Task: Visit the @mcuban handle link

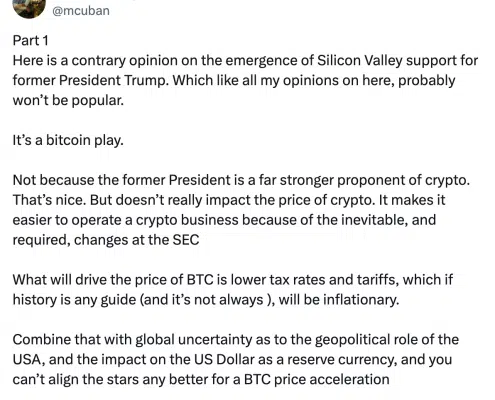Action: [x=81, y=11]
